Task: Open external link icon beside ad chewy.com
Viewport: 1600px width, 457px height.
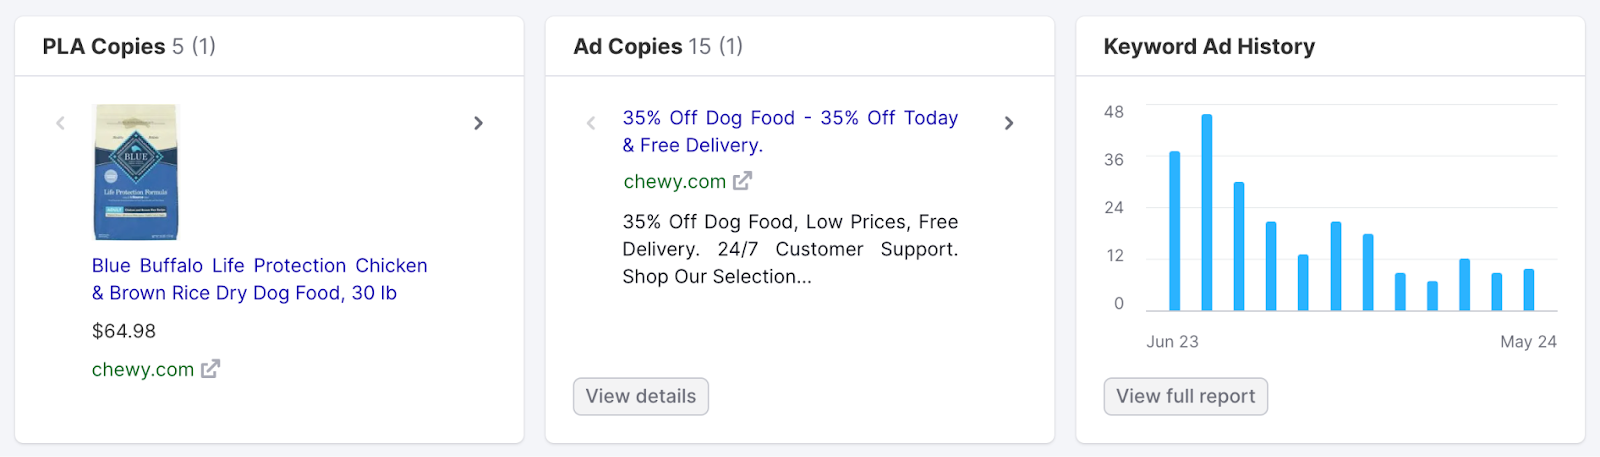Action: pos(742,181)
